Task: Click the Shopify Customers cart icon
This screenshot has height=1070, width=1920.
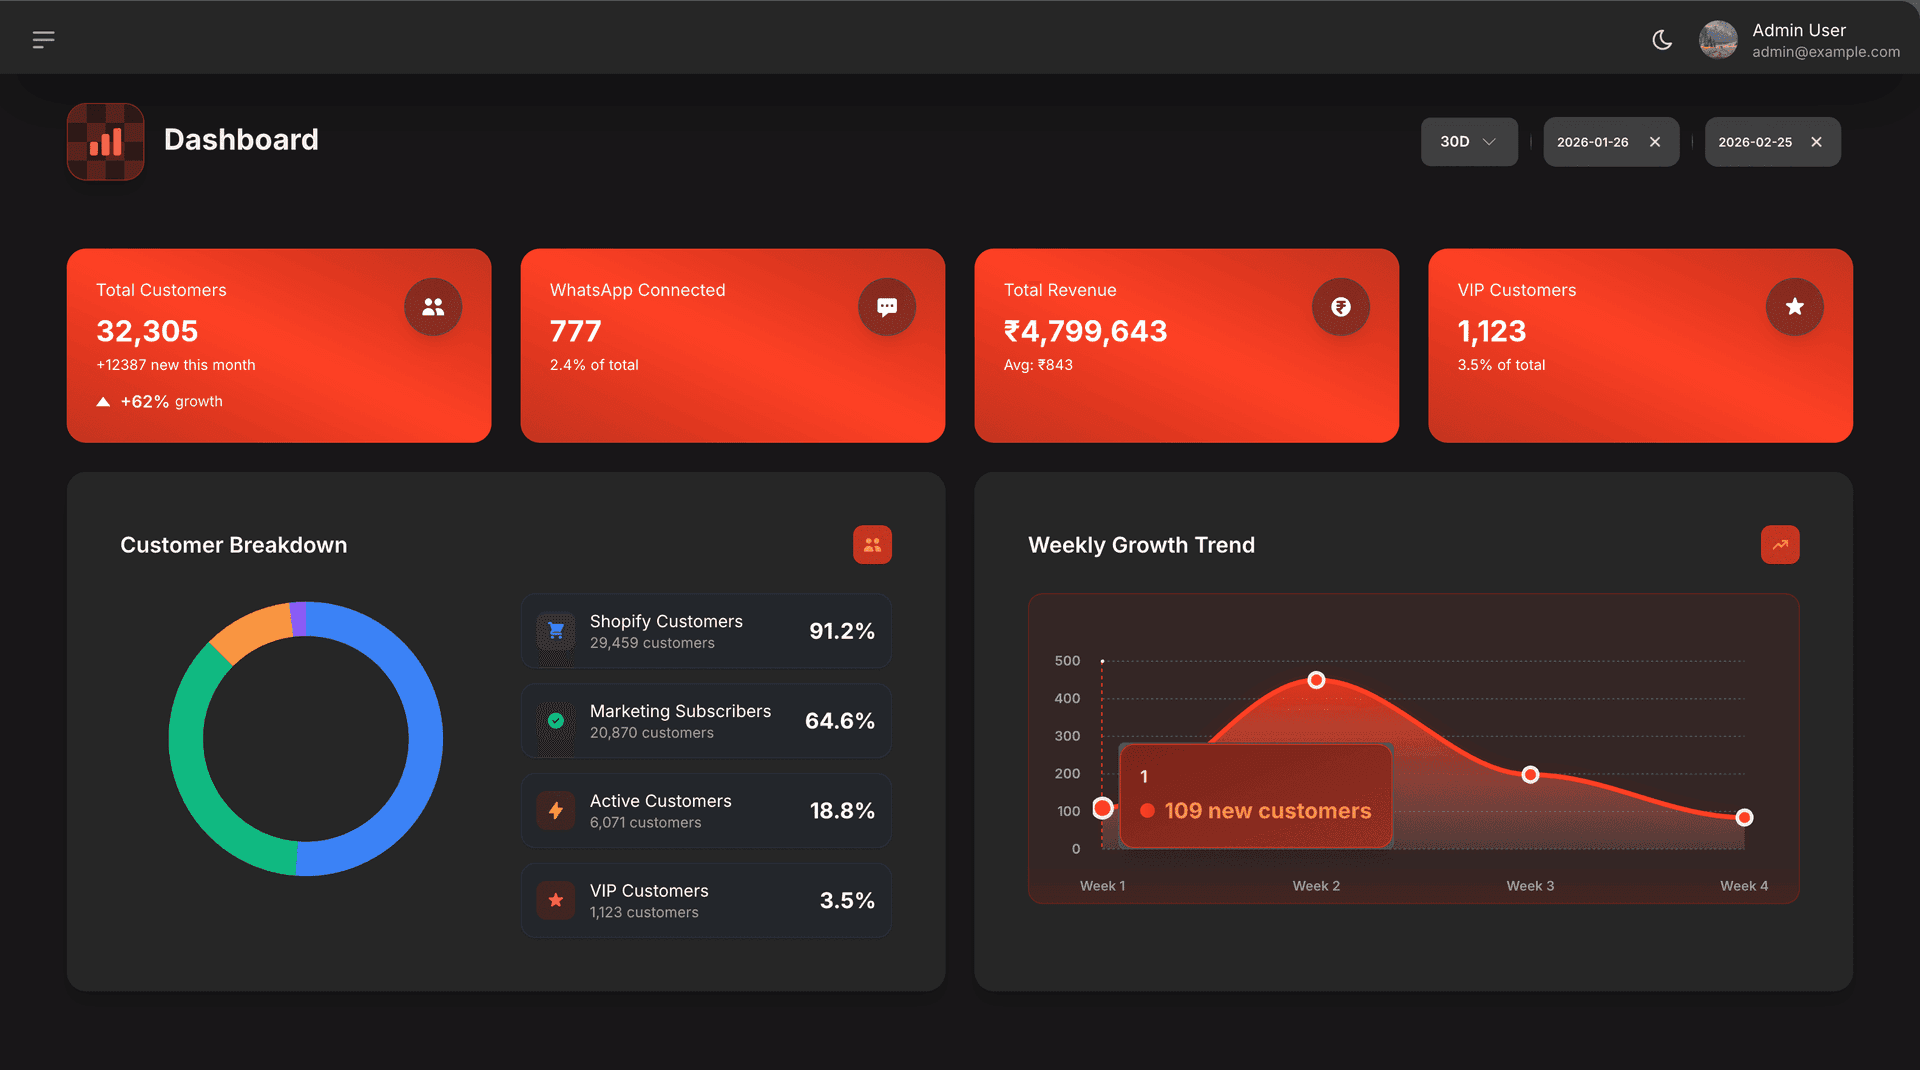Action: (556, 631)
